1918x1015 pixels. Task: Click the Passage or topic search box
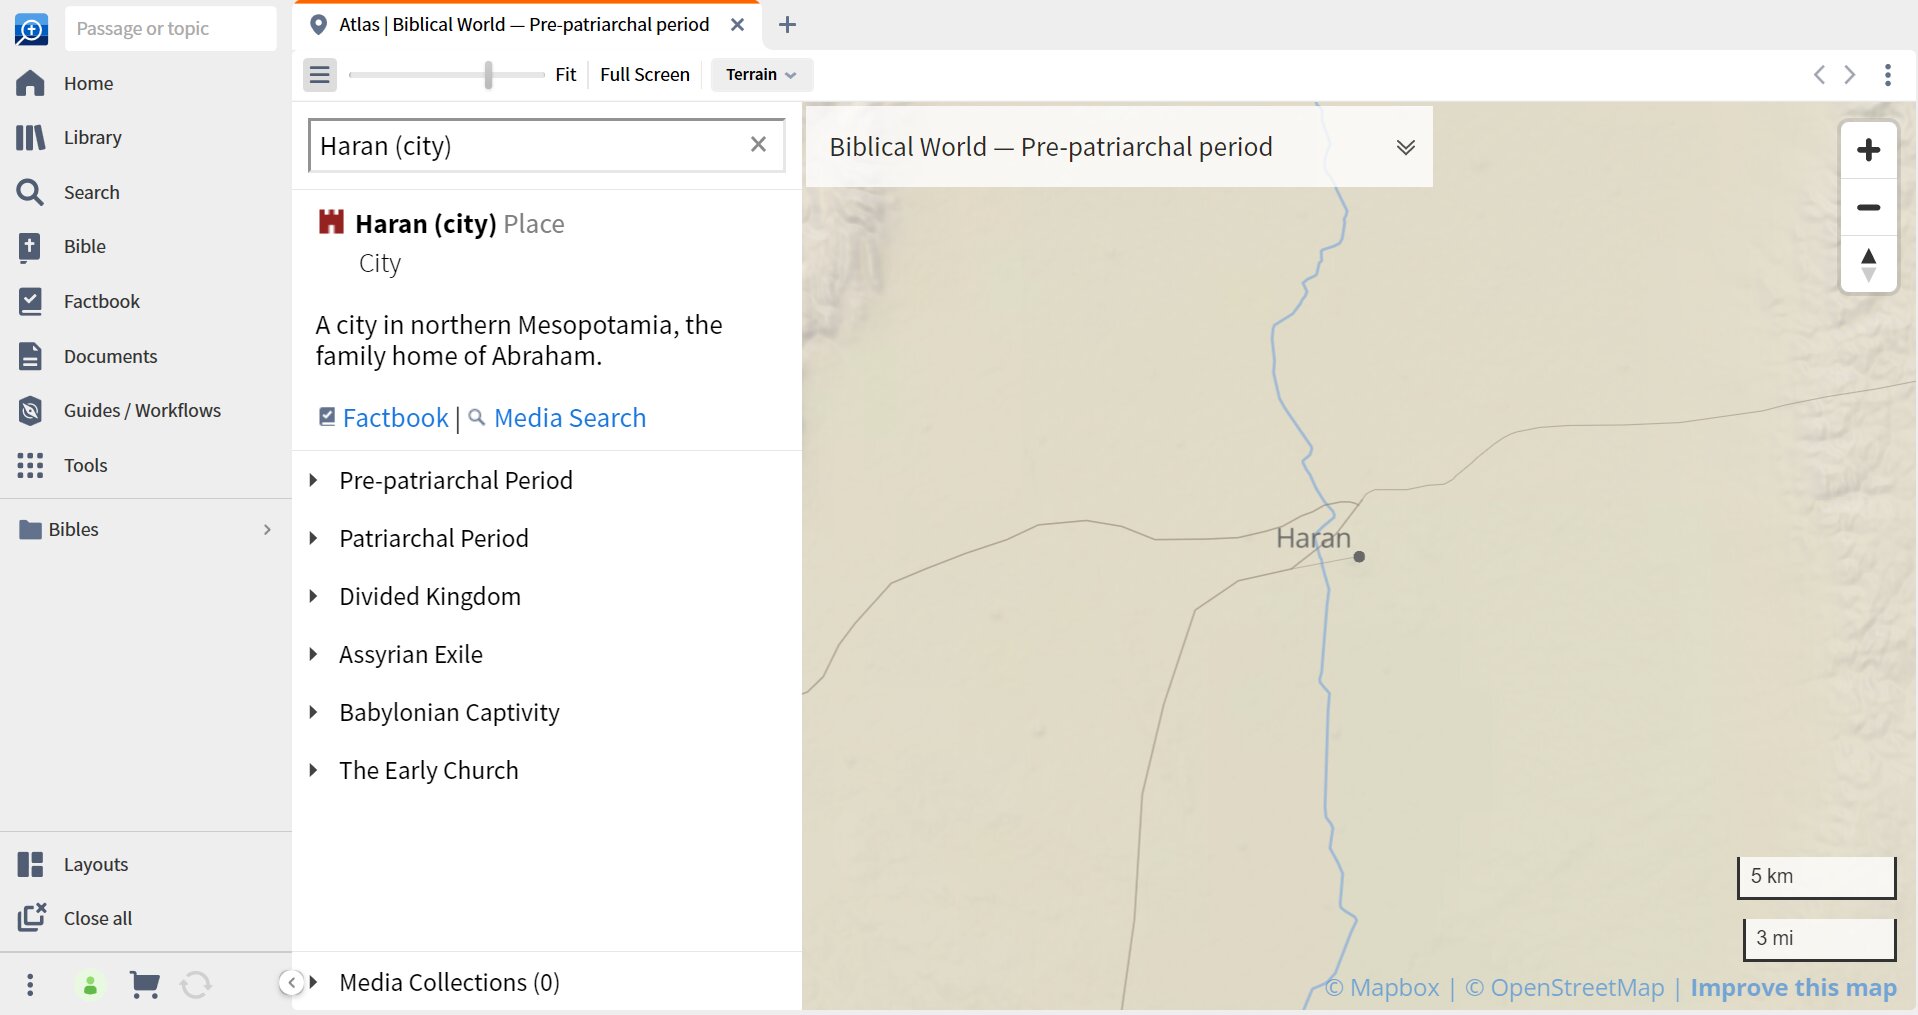point(170,28)
